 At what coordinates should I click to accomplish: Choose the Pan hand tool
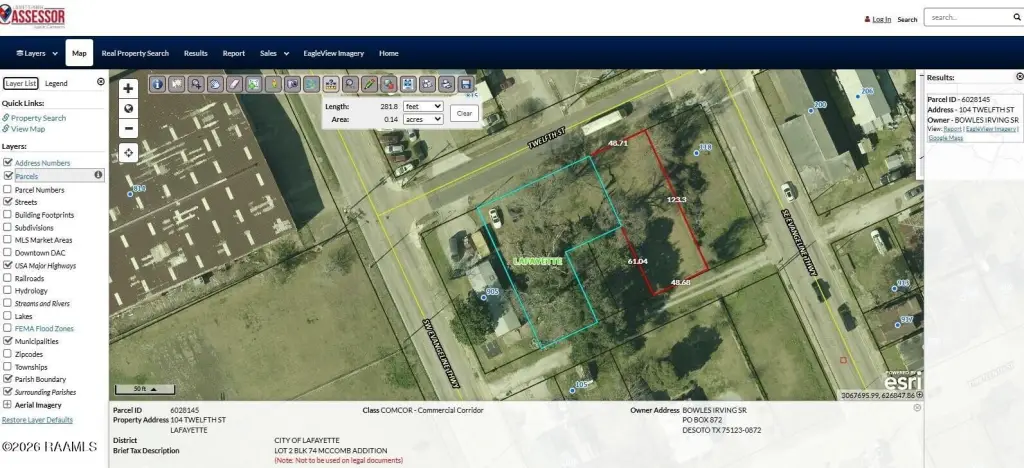click(215, 84)
